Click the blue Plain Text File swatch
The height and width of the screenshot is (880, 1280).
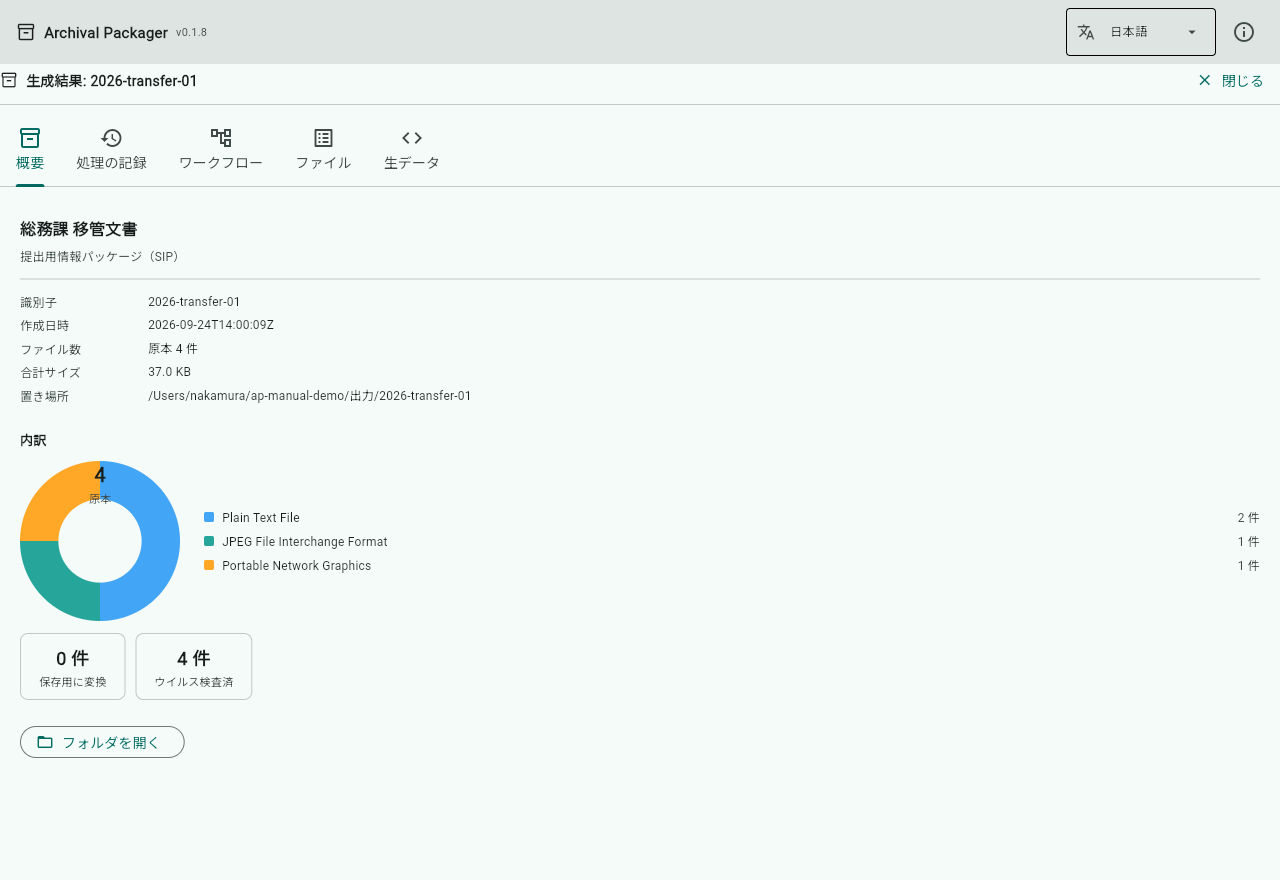tap(209, 517)
